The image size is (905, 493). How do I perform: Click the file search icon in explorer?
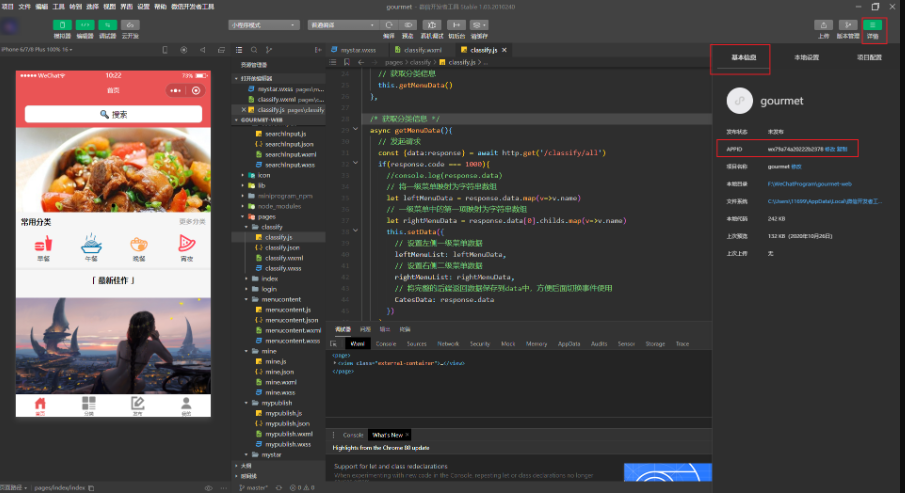pos(254,49)
